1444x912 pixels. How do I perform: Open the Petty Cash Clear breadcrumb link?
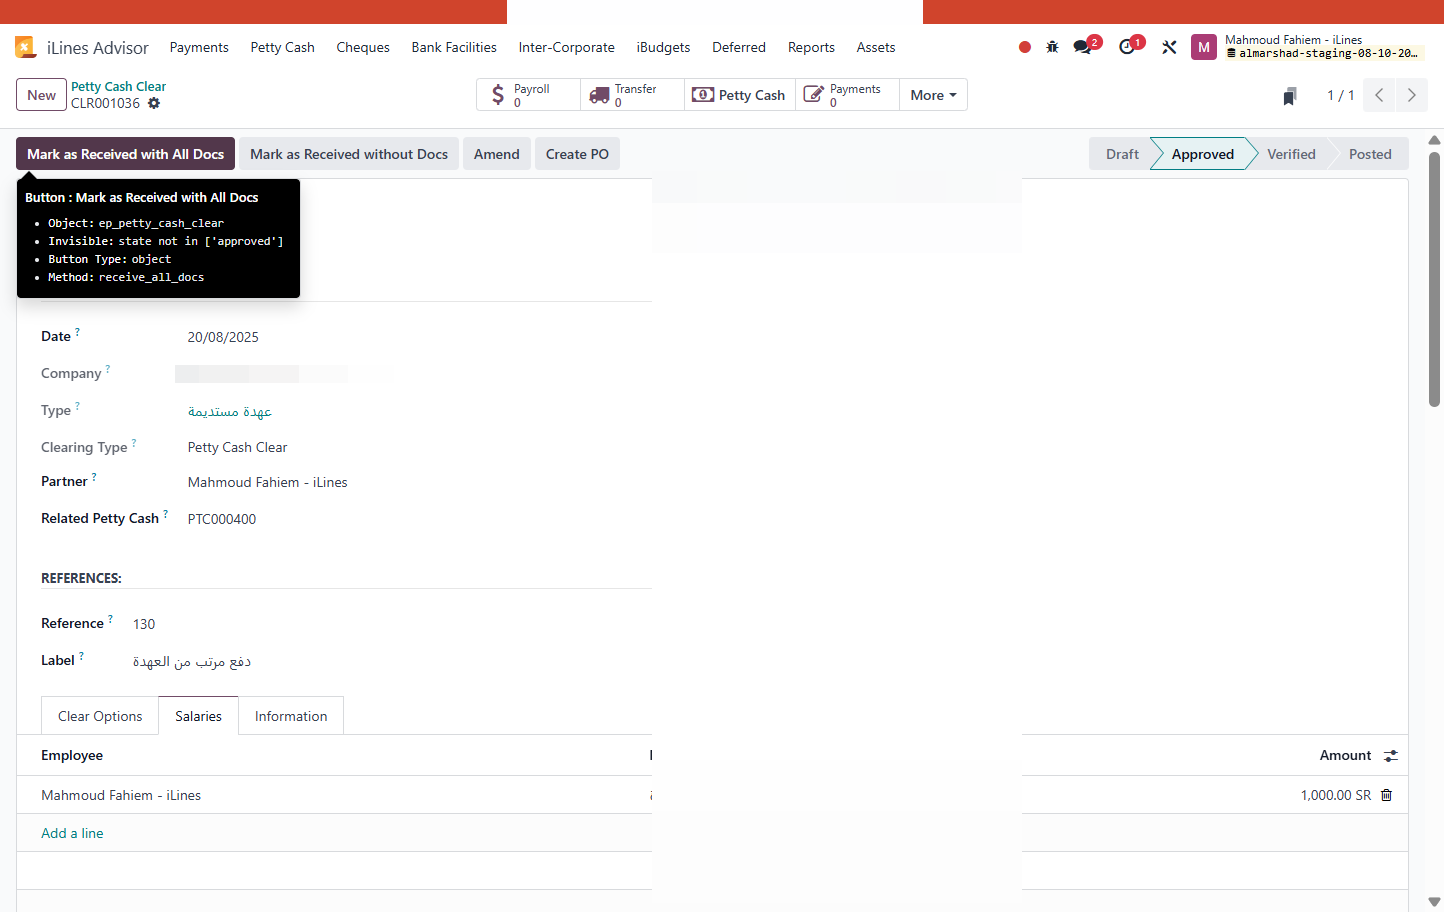point(118,87)
